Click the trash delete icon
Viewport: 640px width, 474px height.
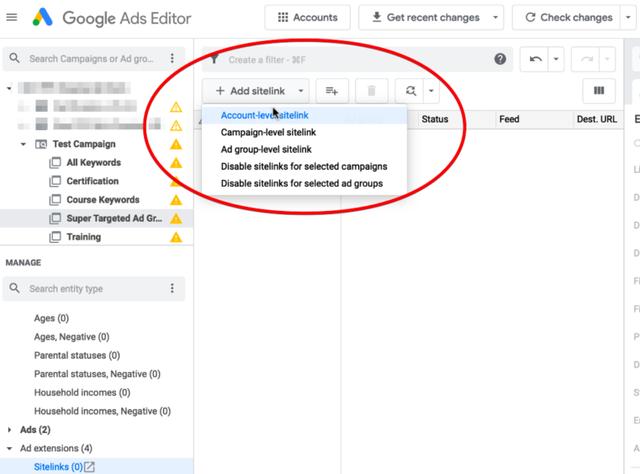click(x=371, y=91)
